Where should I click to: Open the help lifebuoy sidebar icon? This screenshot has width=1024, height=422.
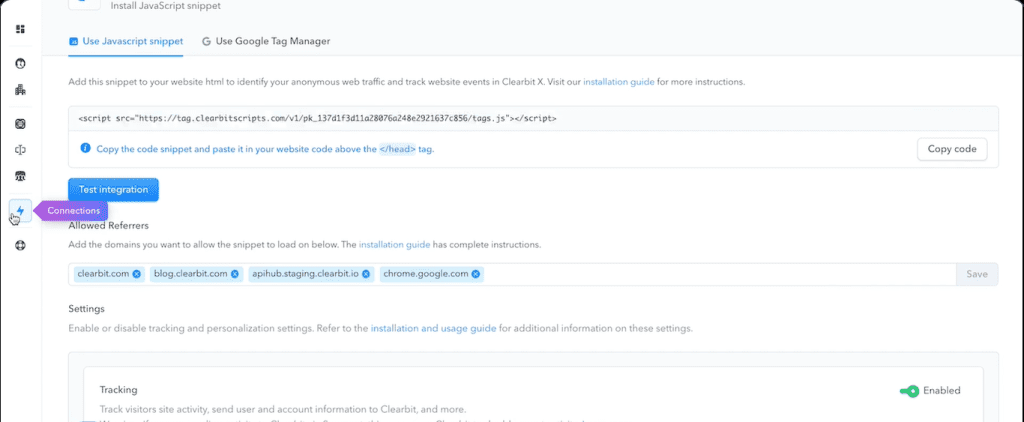click(x=20, y=246)
